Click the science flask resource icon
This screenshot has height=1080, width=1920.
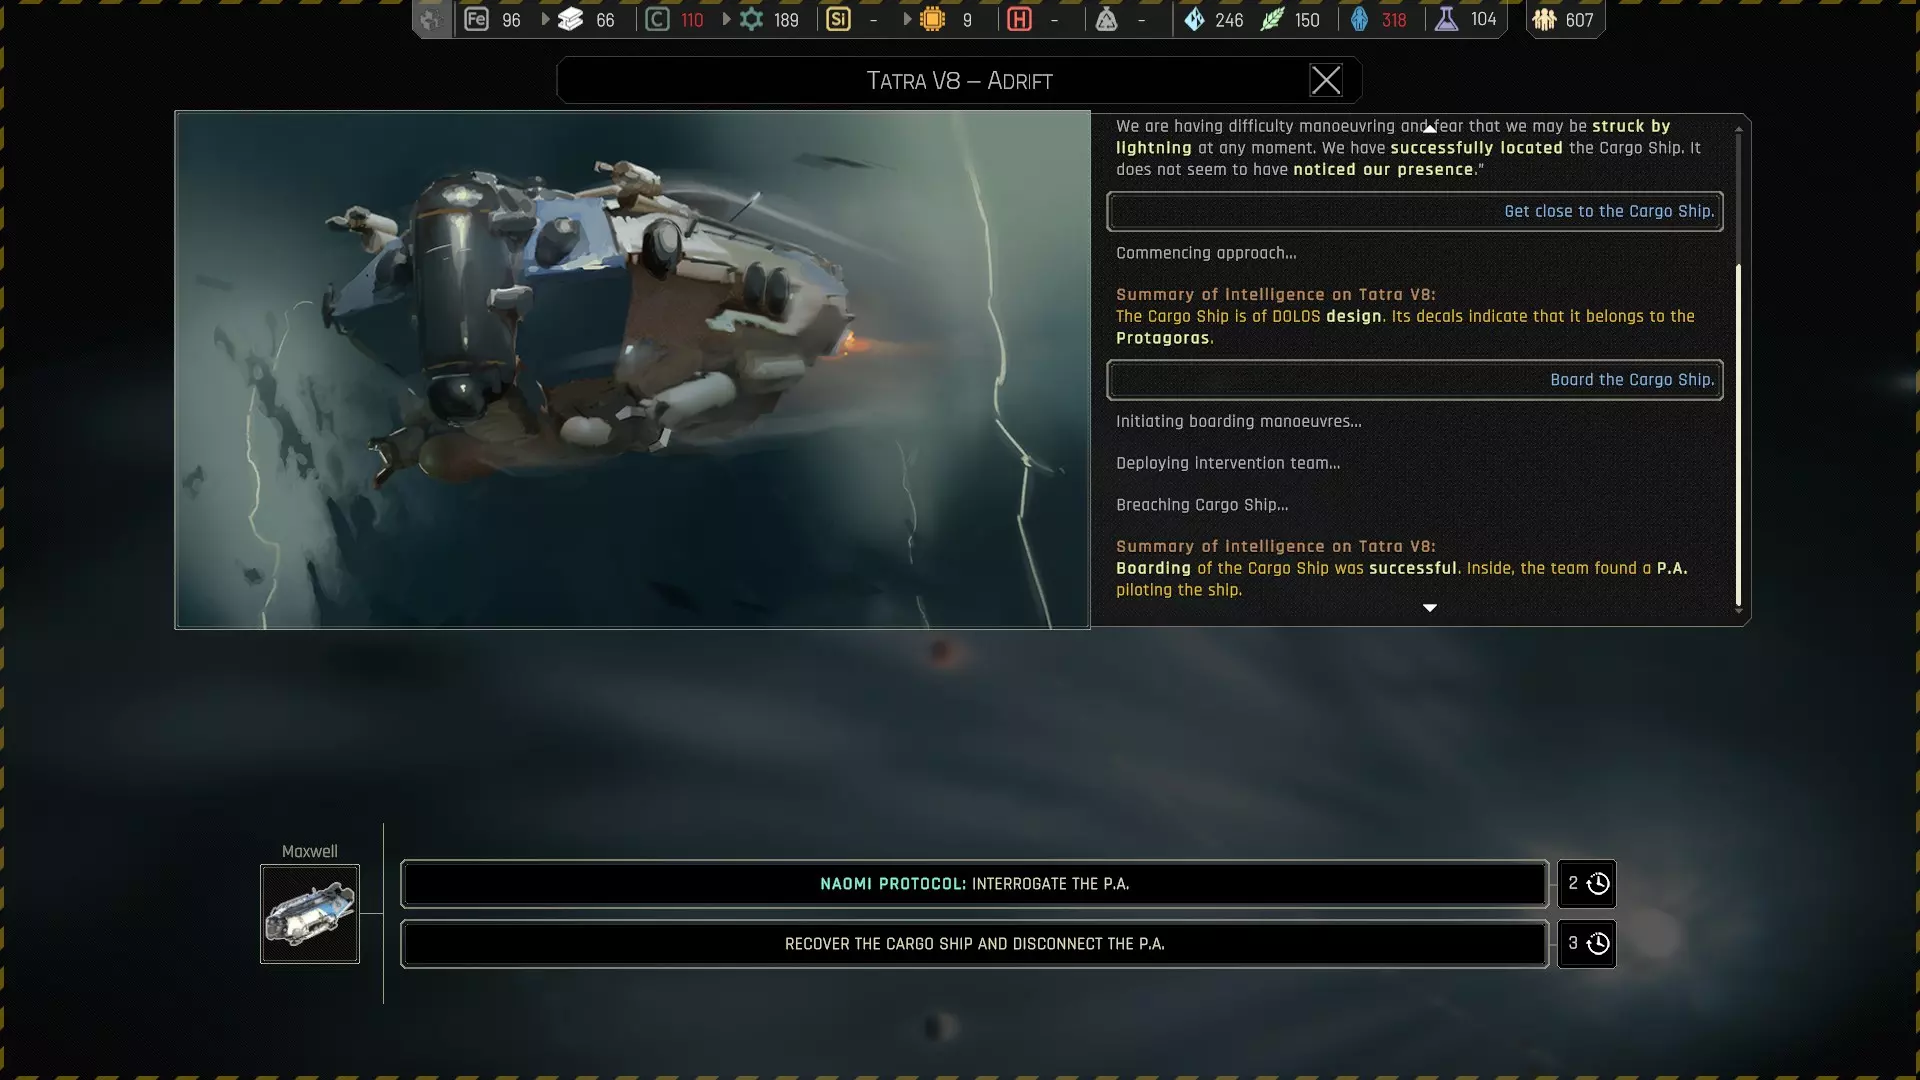[x=1446, y=19]
